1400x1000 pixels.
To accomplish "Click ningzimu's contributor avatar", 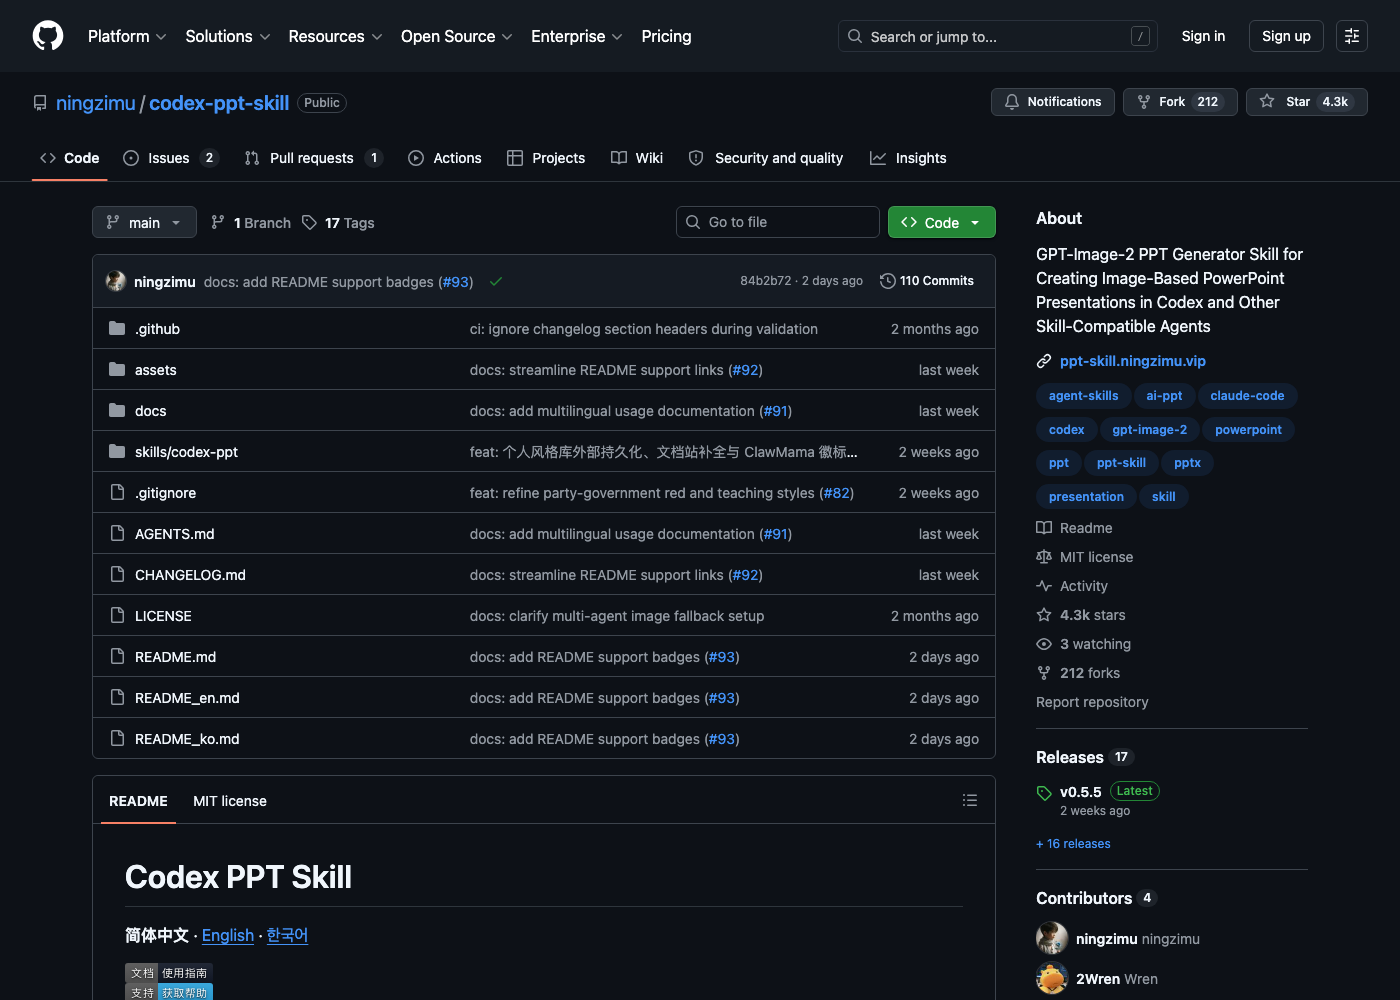I will click(1052, 939).
